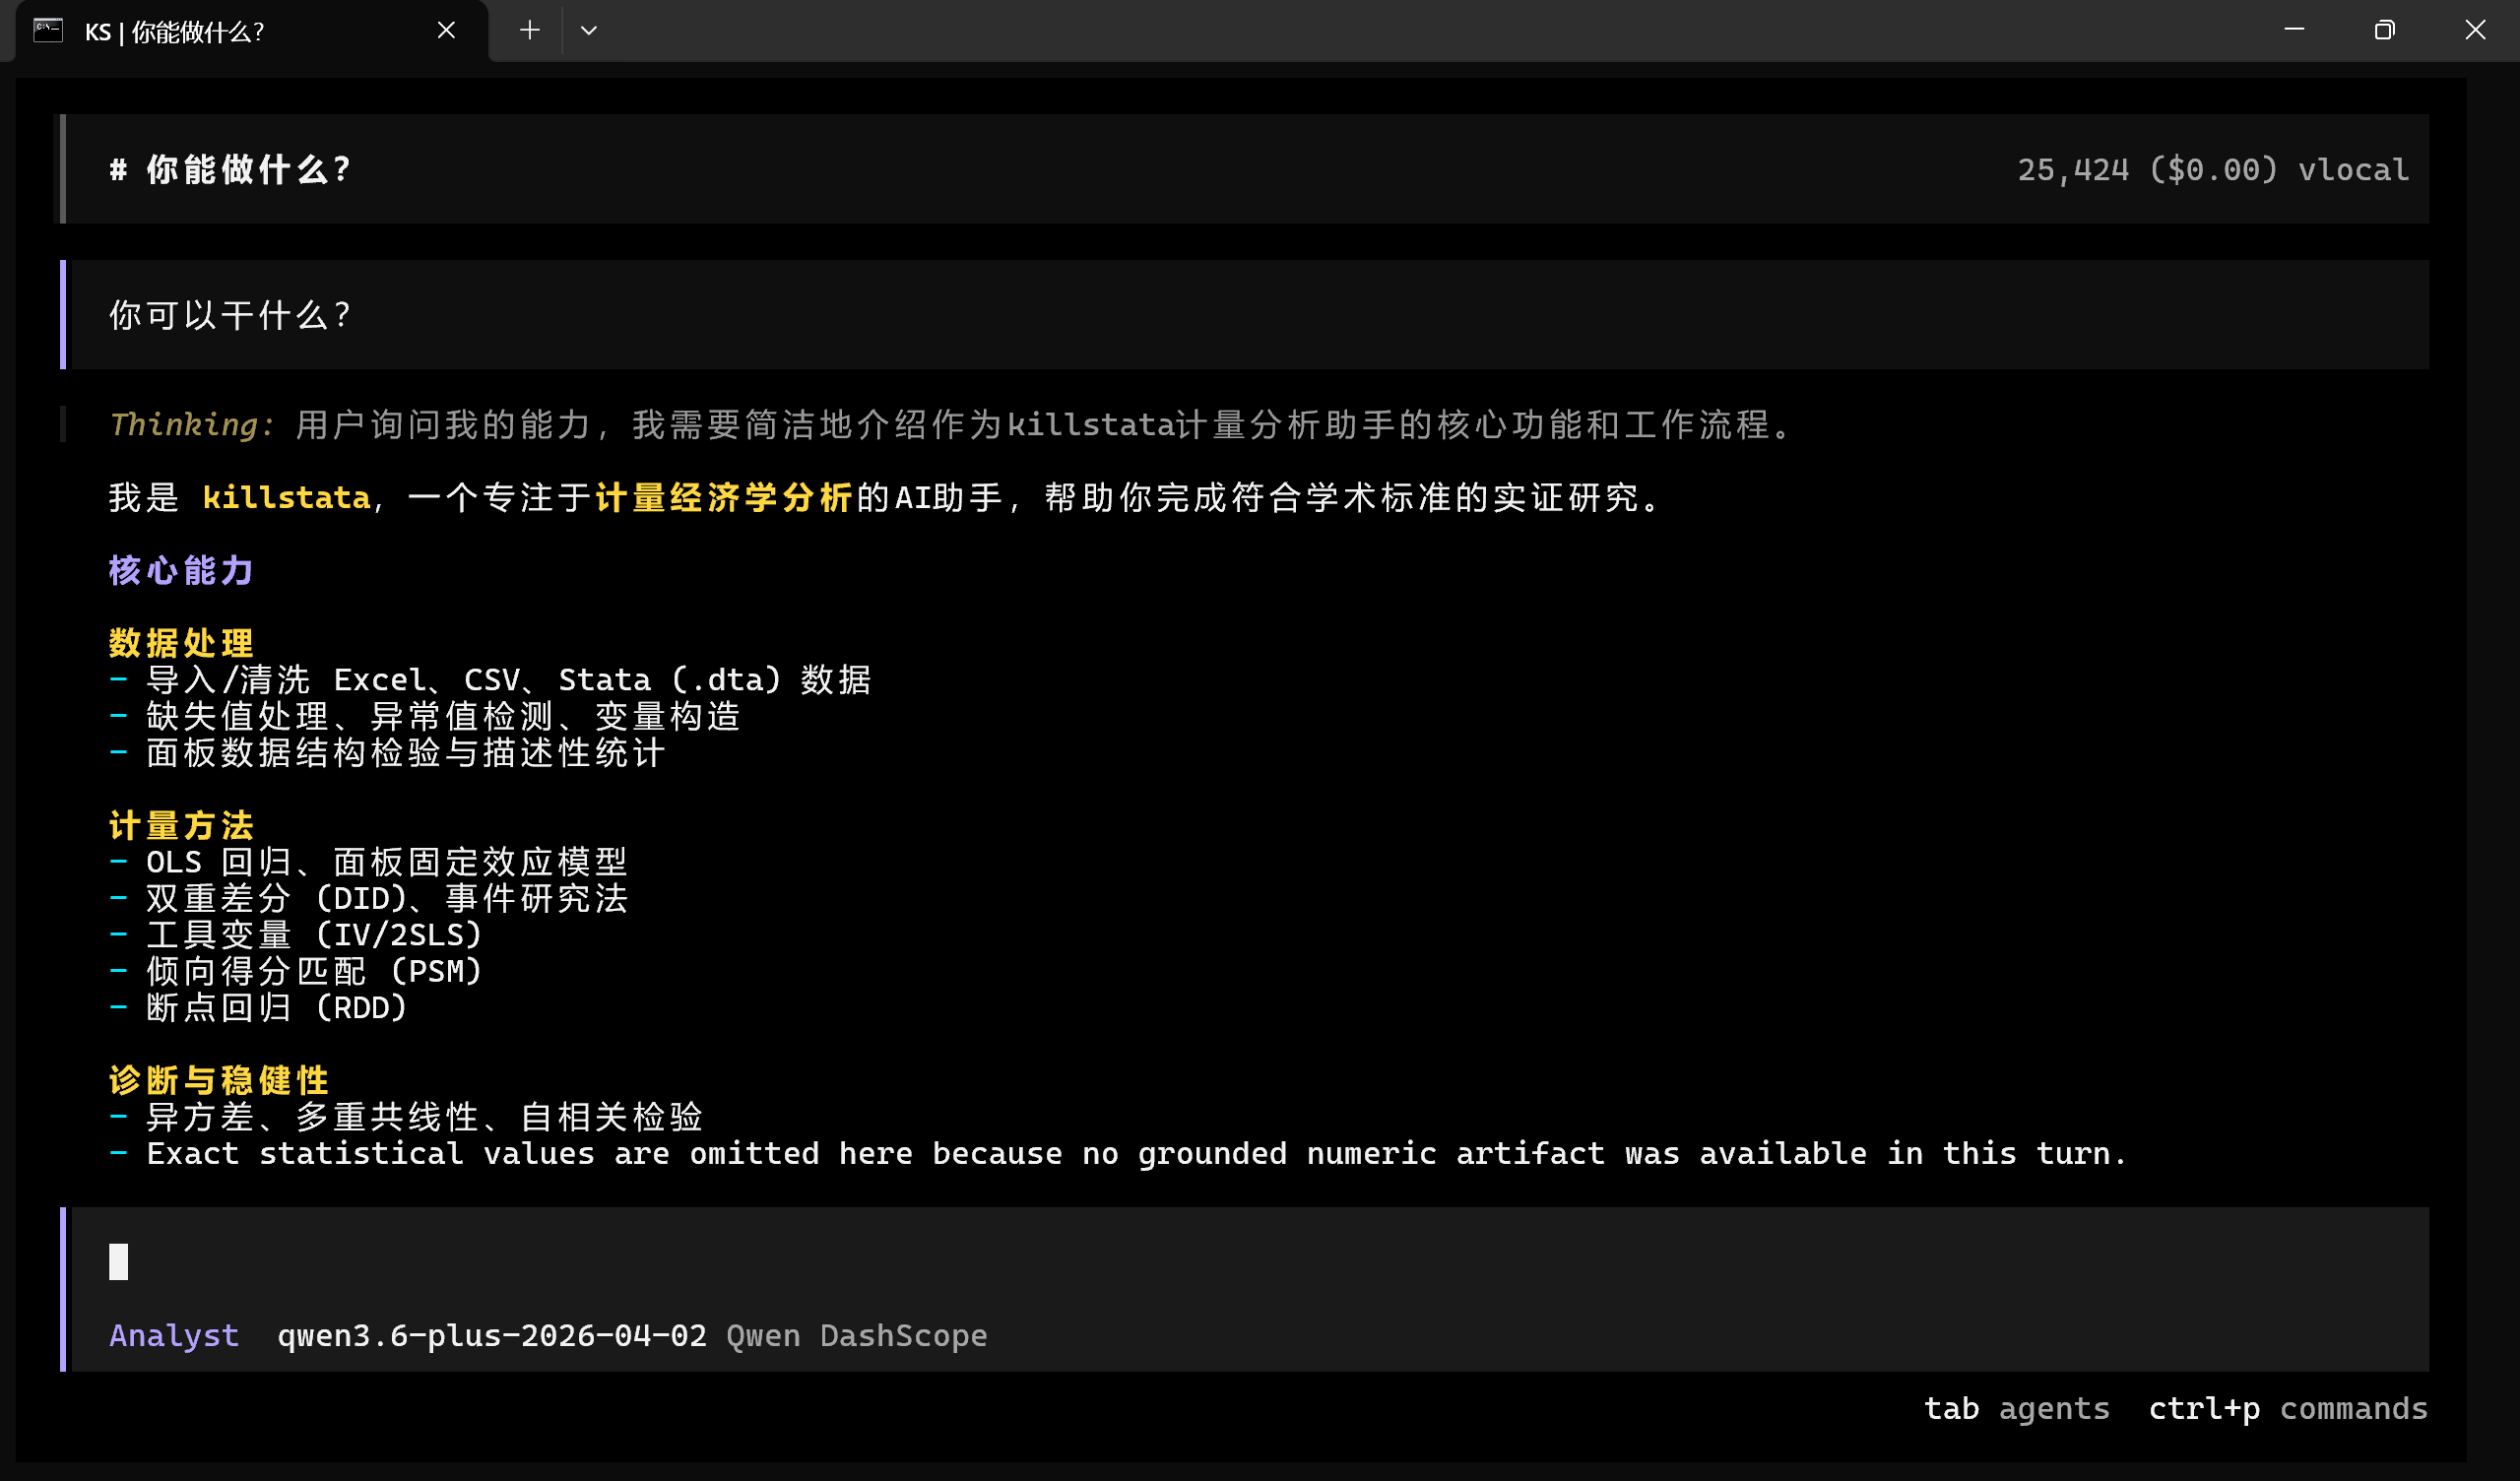Click the message input field at the bottom
2520x1481 pixels.
[x=700, y=1262]
